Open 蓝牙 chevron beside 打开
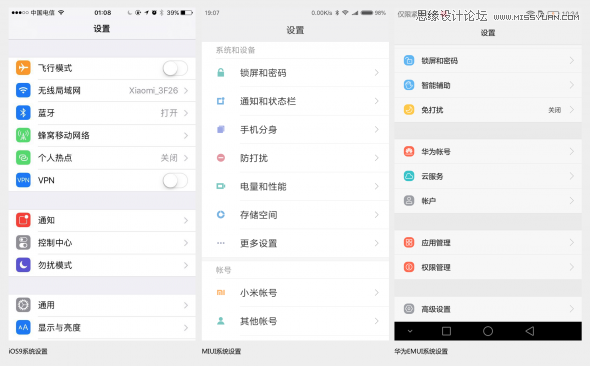590x366 pixels. pyautogui.click(x=186, y=113)
